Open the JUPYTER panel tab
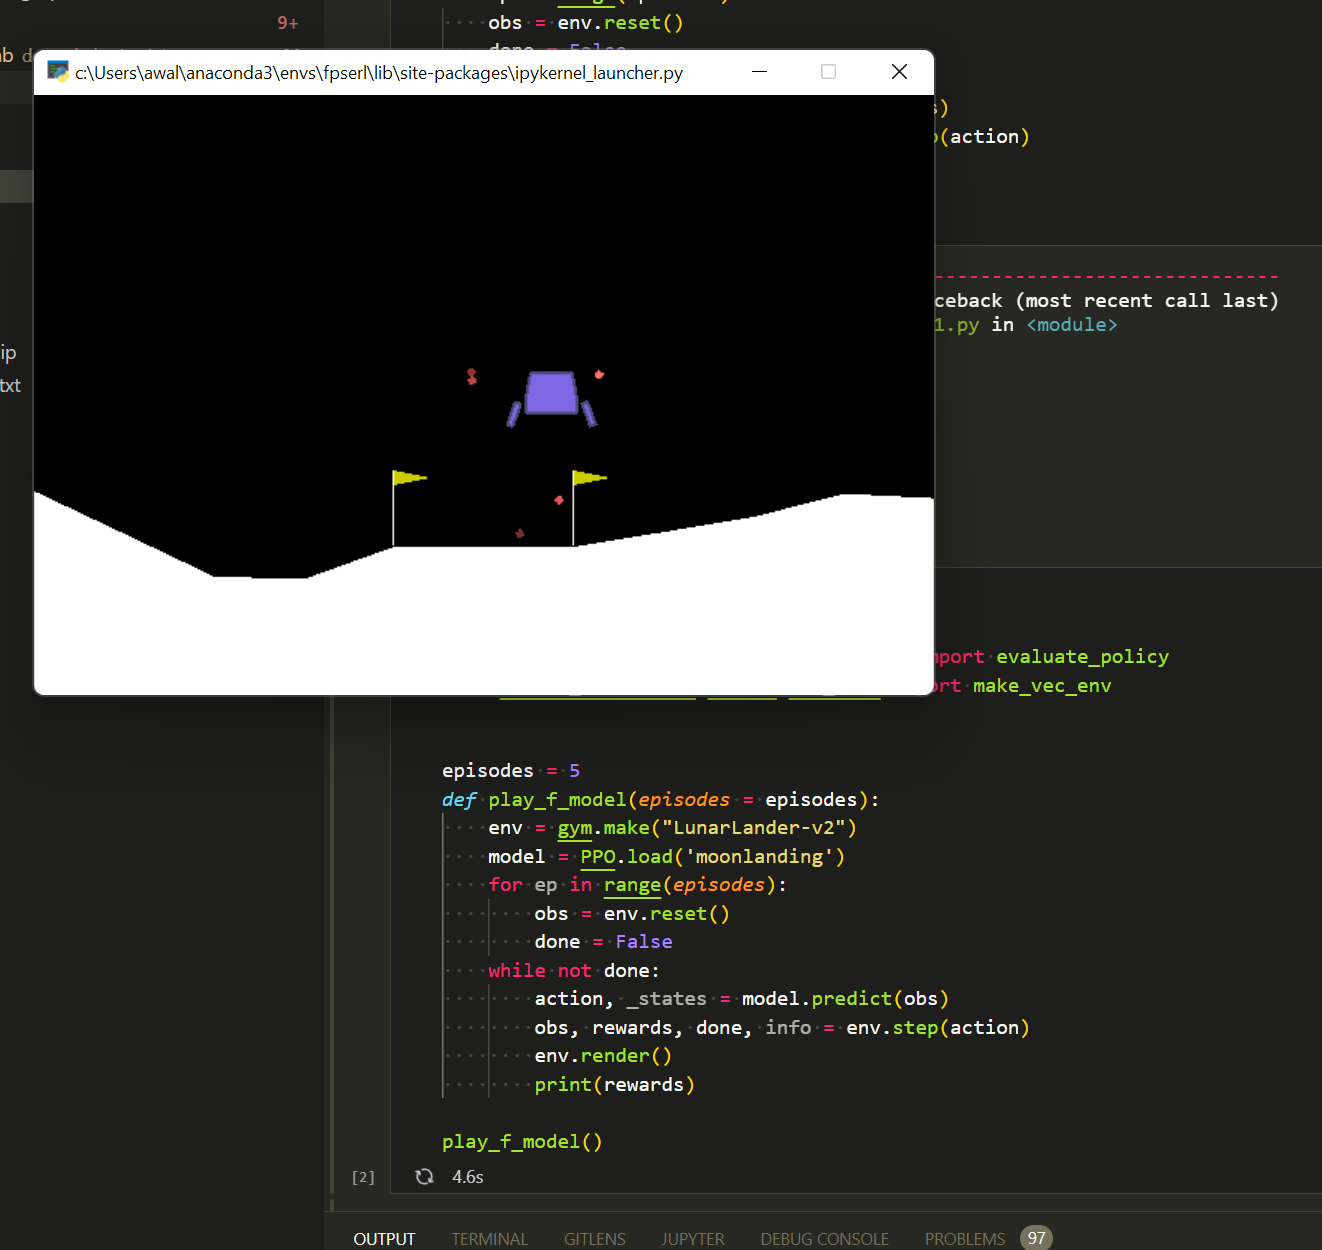 pos(693,1239)
